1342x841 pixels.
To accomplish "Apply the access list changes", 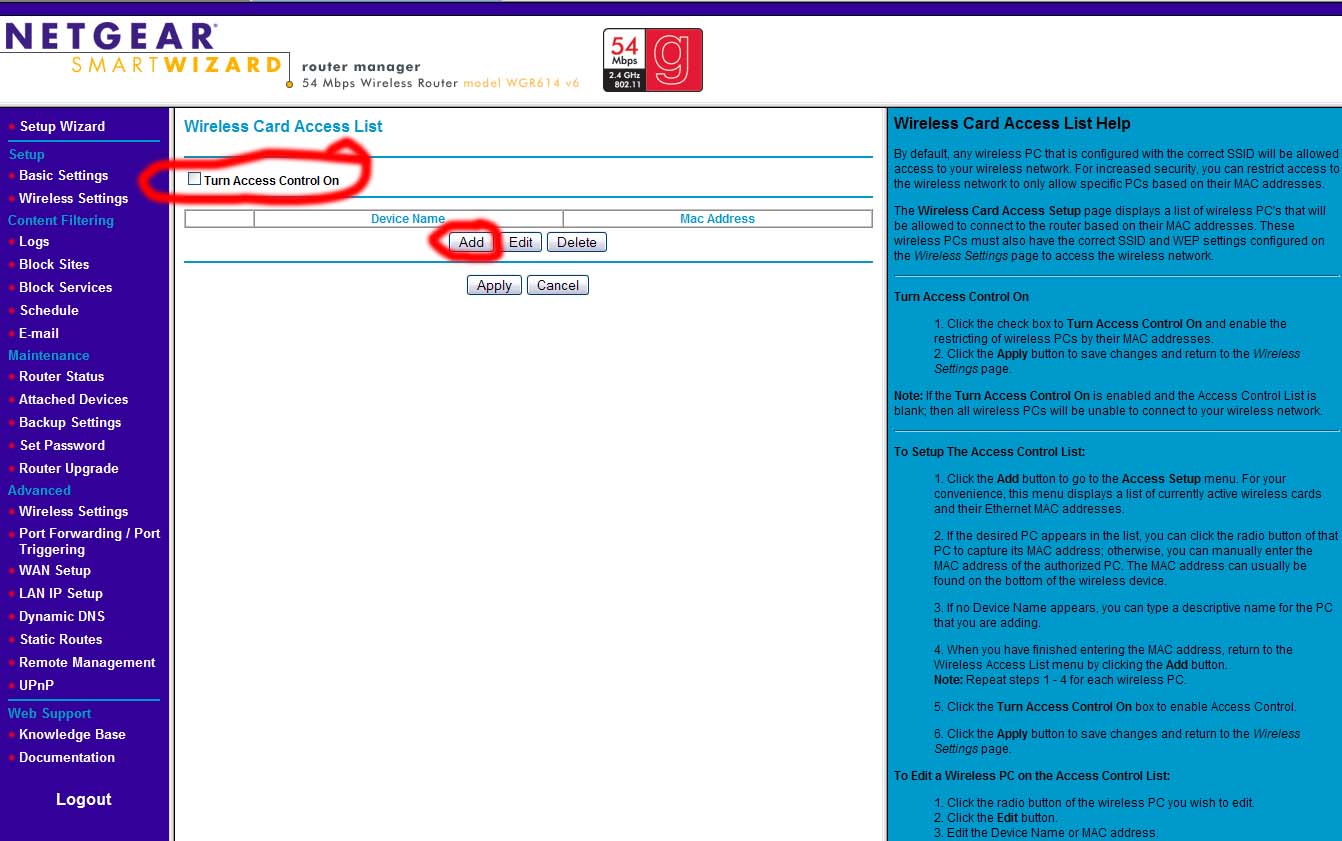I will coord(494,285).
